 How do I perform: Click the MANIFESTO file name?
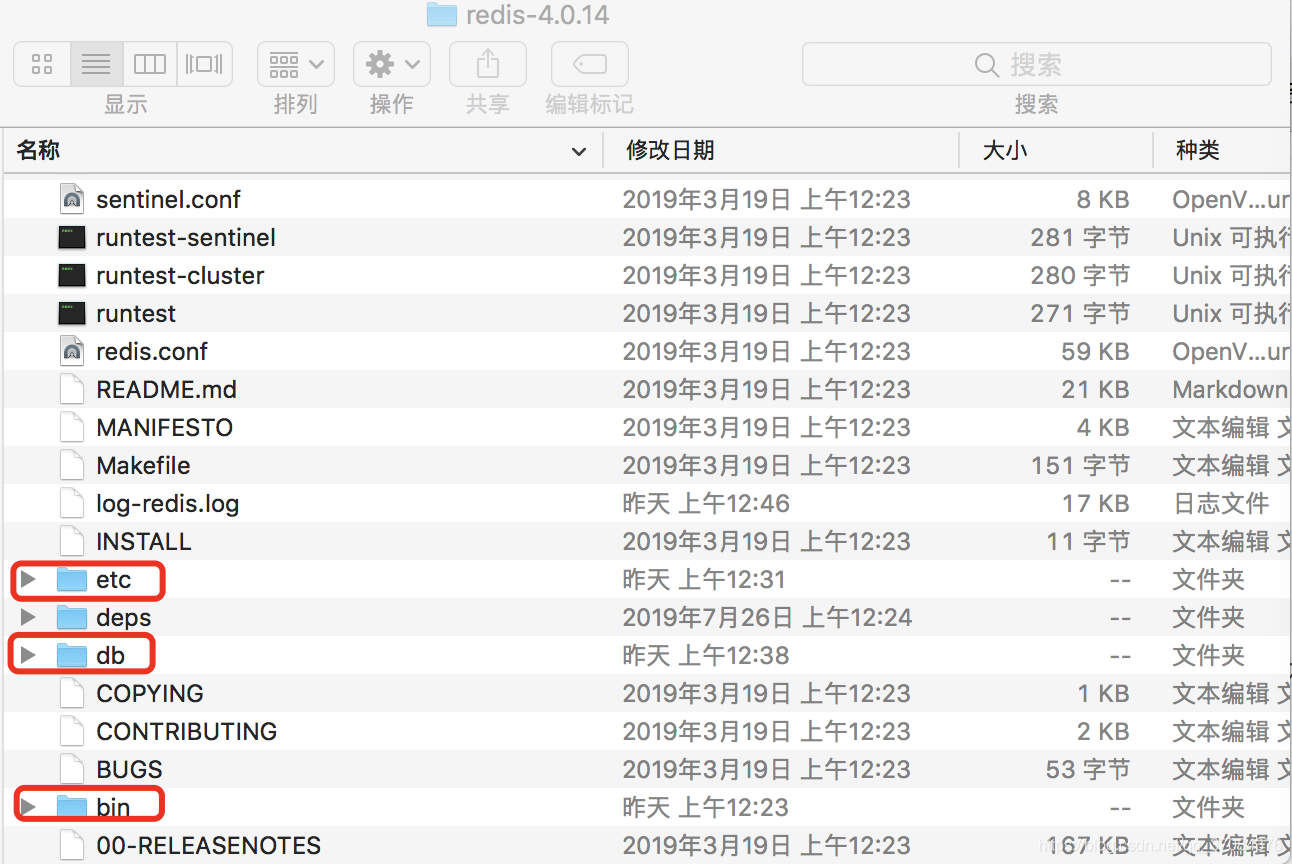[165, 427]
